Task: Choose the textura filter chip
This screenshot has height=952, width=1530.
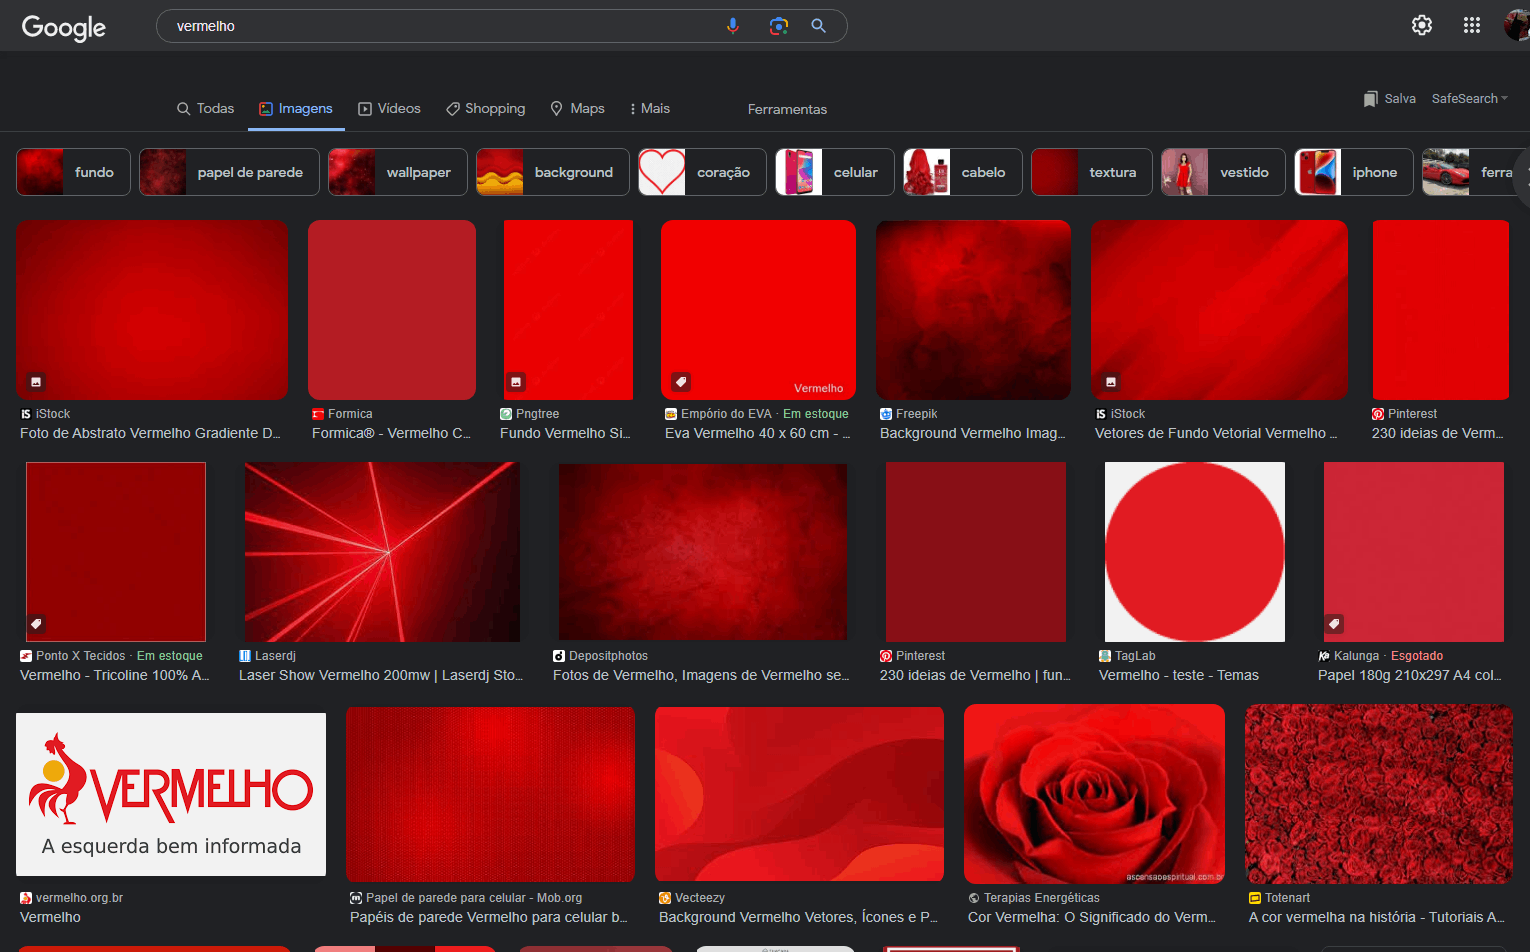Action: [x=1092, y=172]
